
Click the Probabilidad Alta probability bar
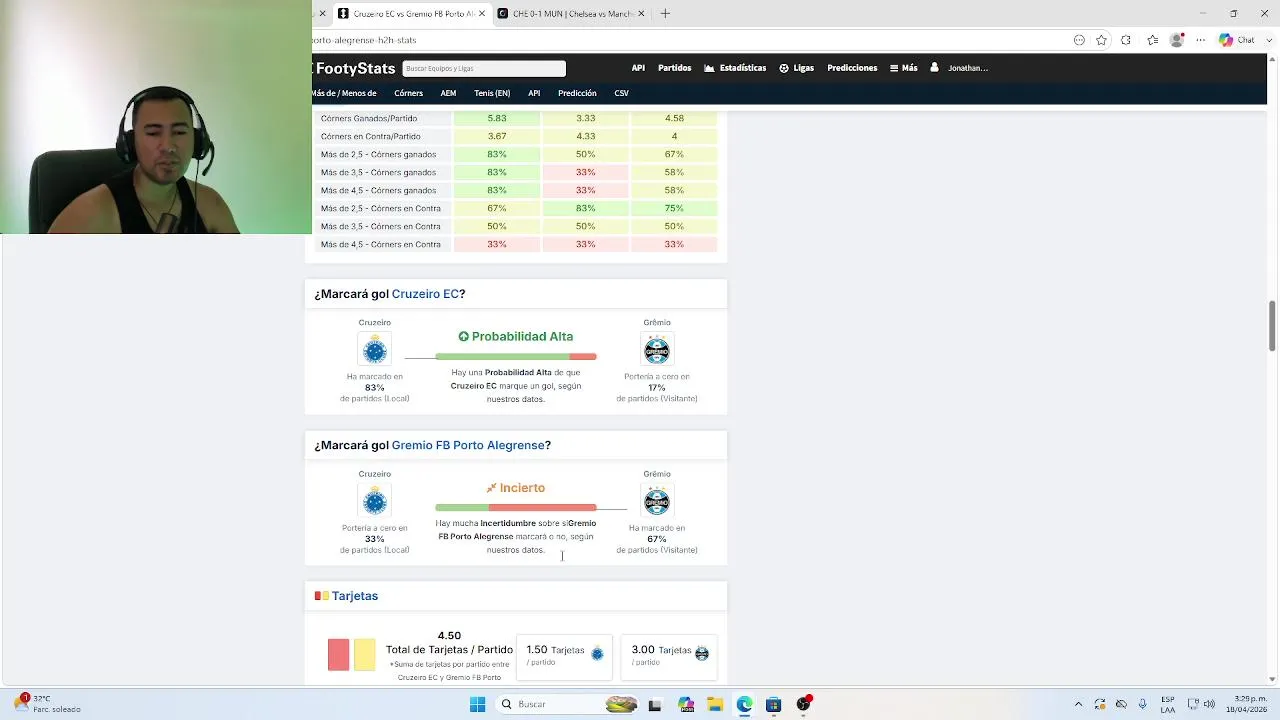(x=516, y=357)
